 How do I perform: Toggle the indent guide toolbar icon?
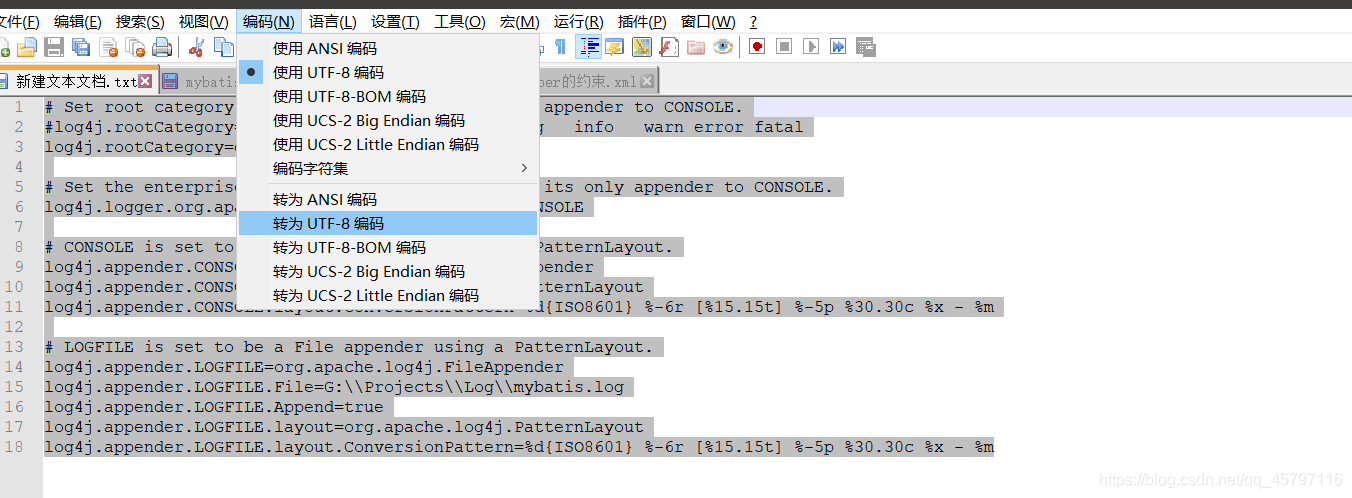[x=589, y=46]
